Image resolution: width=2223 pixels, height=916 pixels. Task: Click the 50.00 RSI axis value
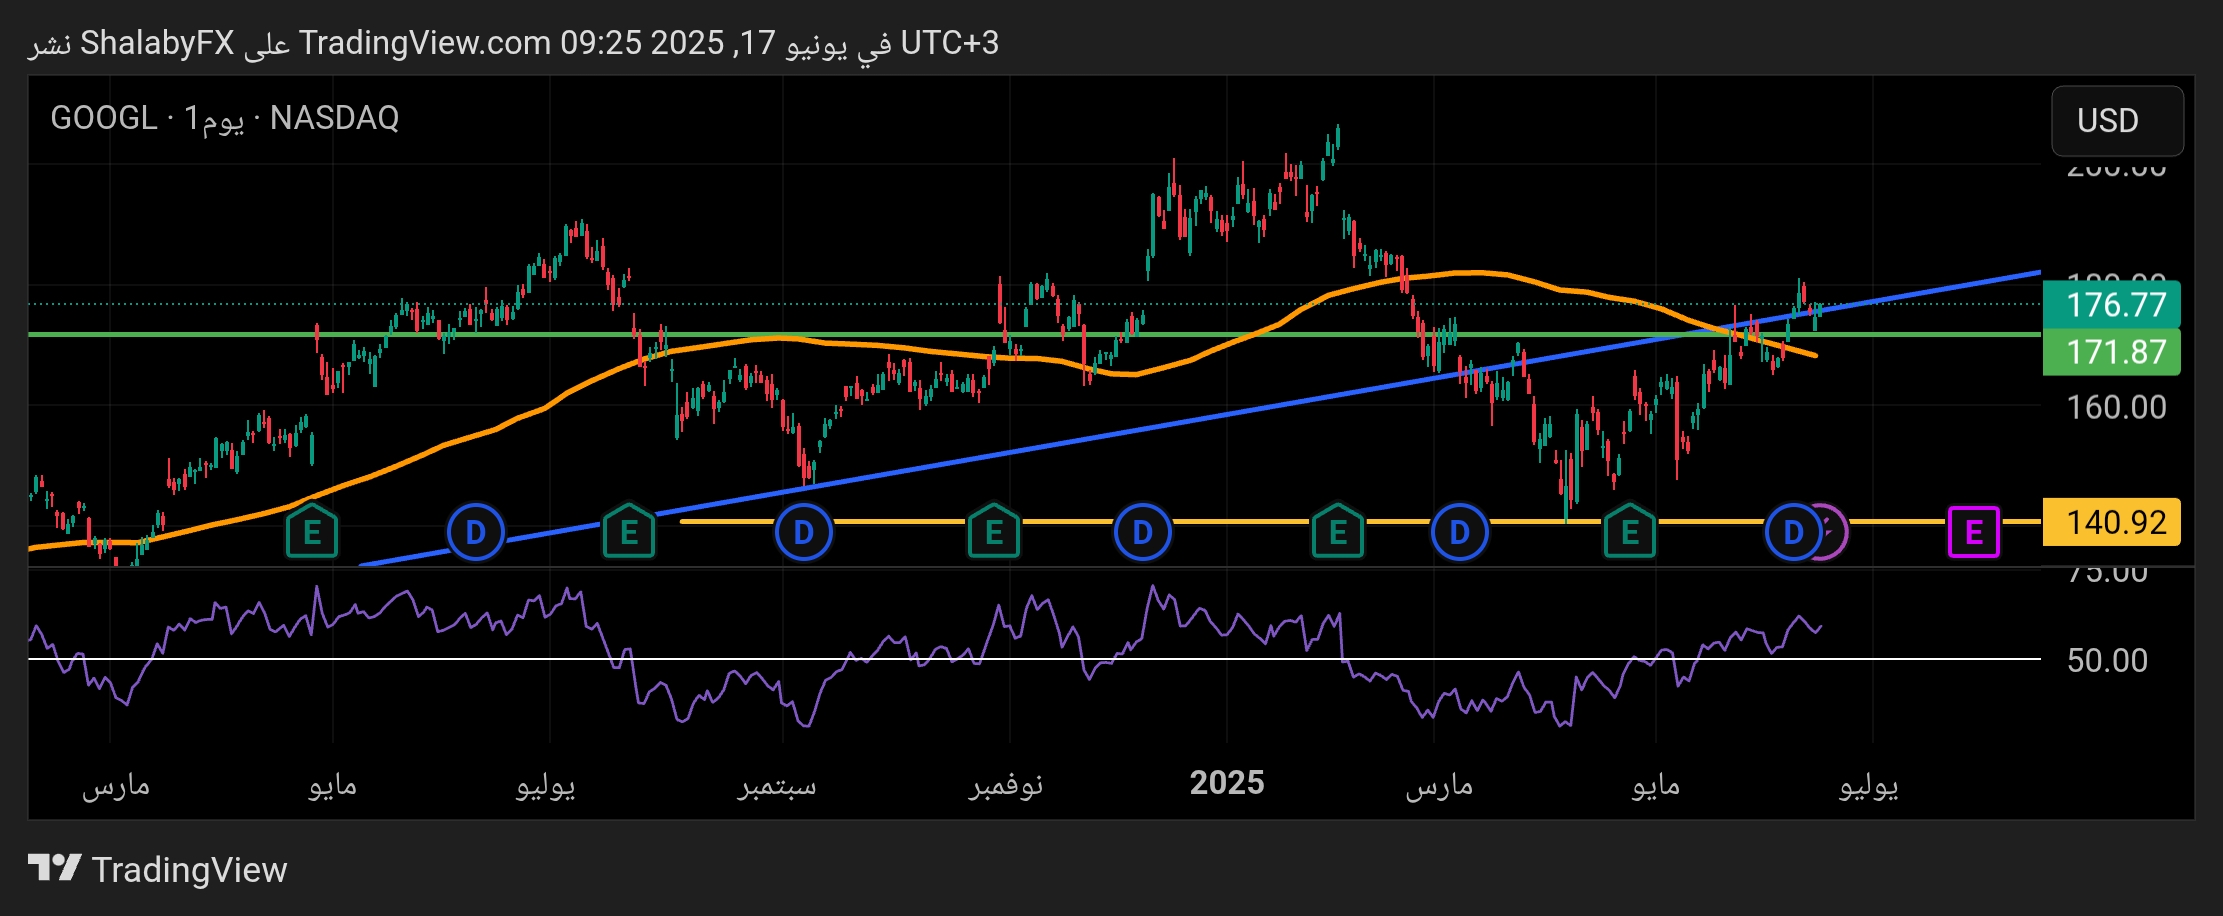[2107, 660]
